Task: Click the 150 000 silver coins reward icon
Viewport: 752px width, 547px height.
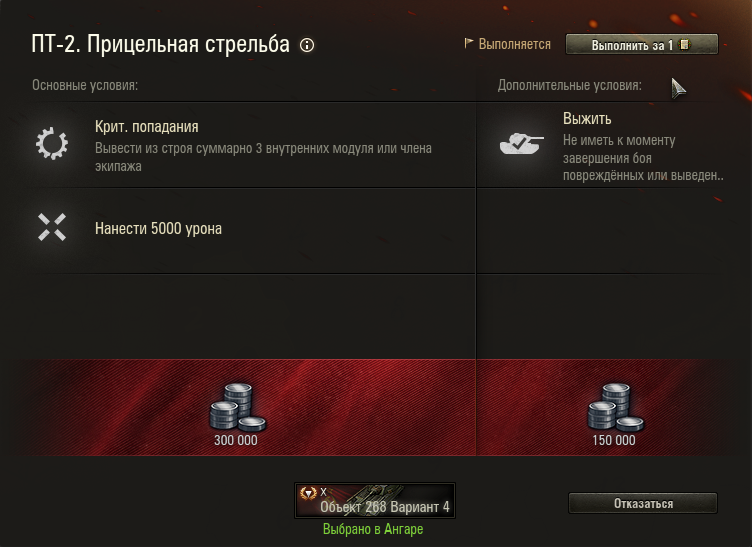Action: click(615, 407)
